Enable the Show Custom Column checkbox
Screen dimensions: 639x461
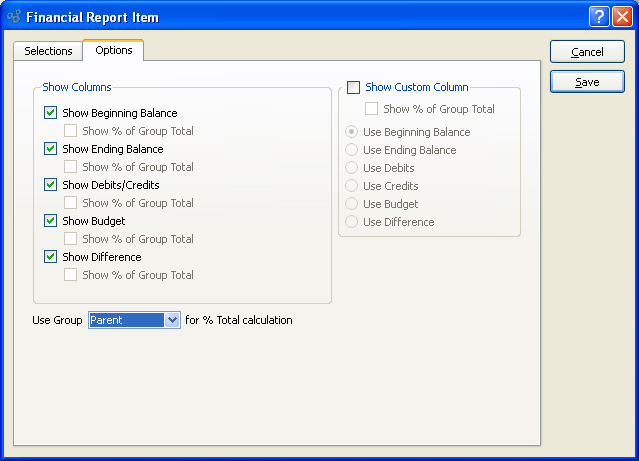tap(353, 87)
